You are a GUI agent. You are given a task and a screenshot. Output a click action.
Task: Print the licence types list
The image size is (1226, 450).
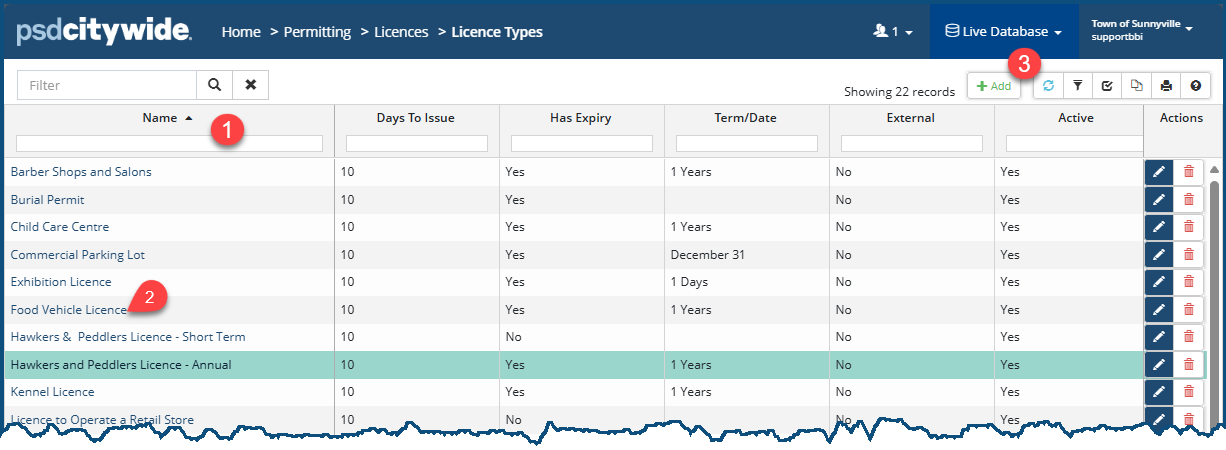[1166, 86]
